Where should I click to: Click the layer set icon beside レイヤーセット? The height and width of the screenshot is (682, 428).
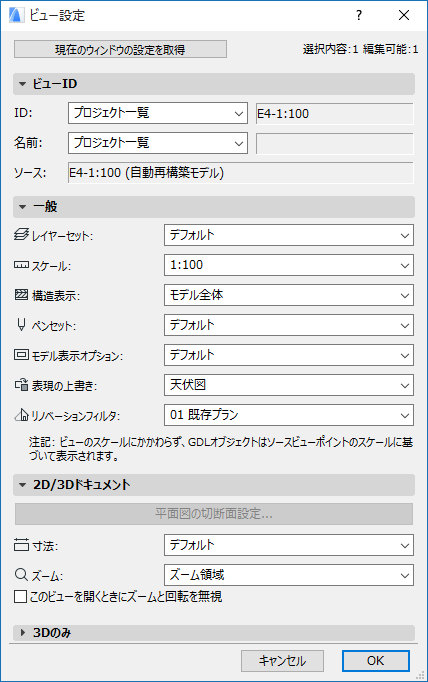[21, 235]
